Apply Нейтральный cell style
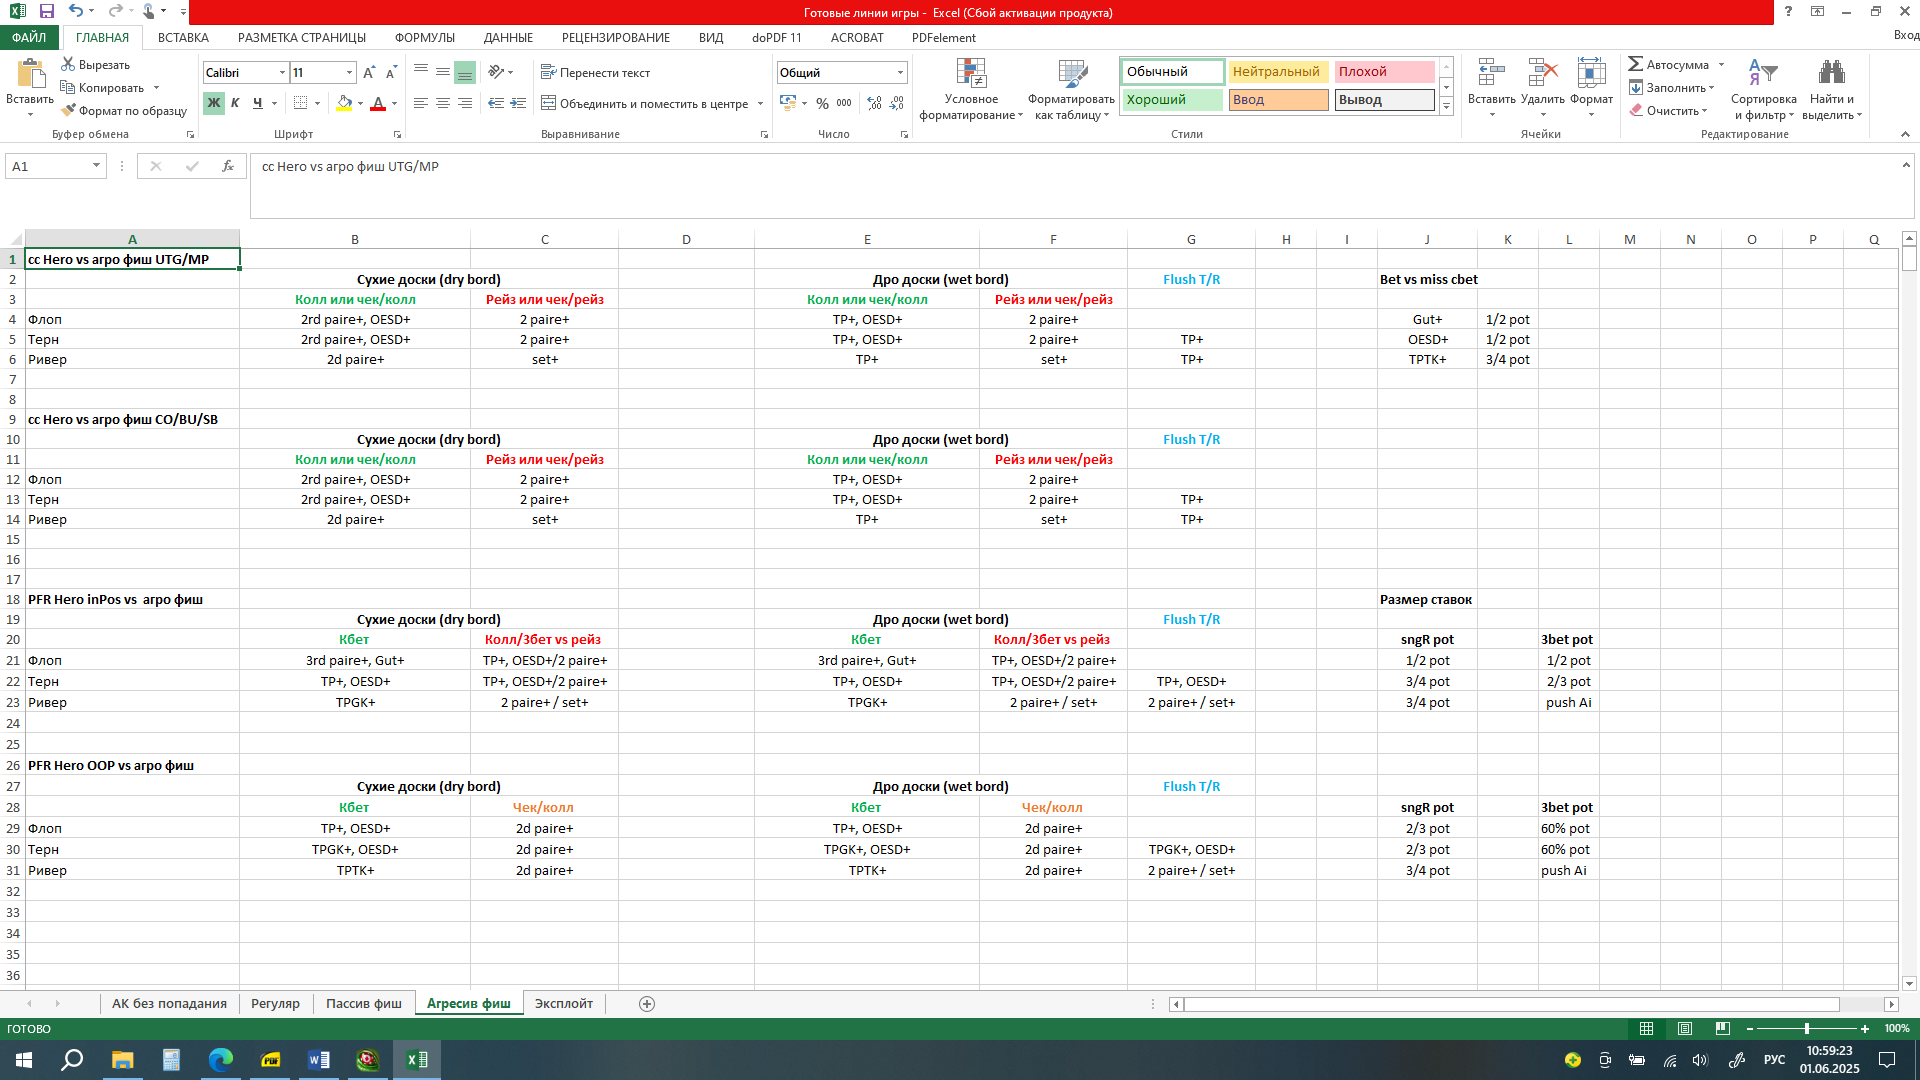This screenshot has height=1080, width=1920. [1278, 72]
